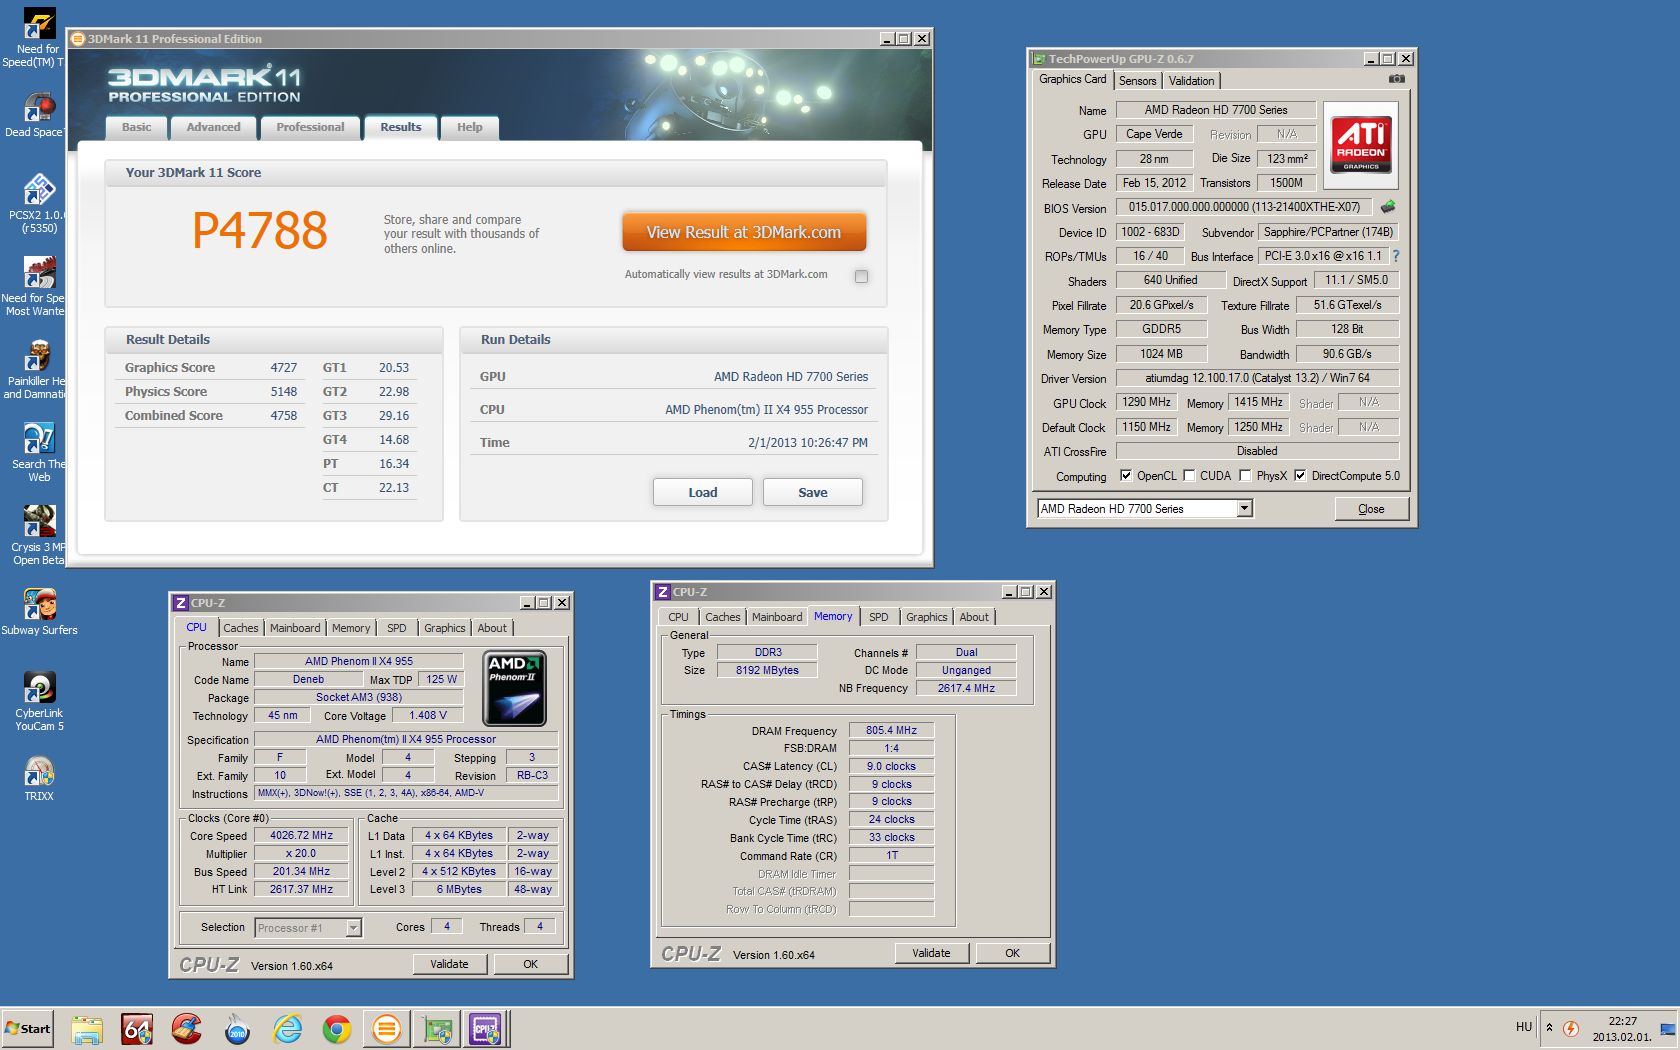The width and height of the screenshot is (1680, 1050).
Task: Launch CCleaner from the taskbar
Action: pyautogui.click(x=187, y=1029)
